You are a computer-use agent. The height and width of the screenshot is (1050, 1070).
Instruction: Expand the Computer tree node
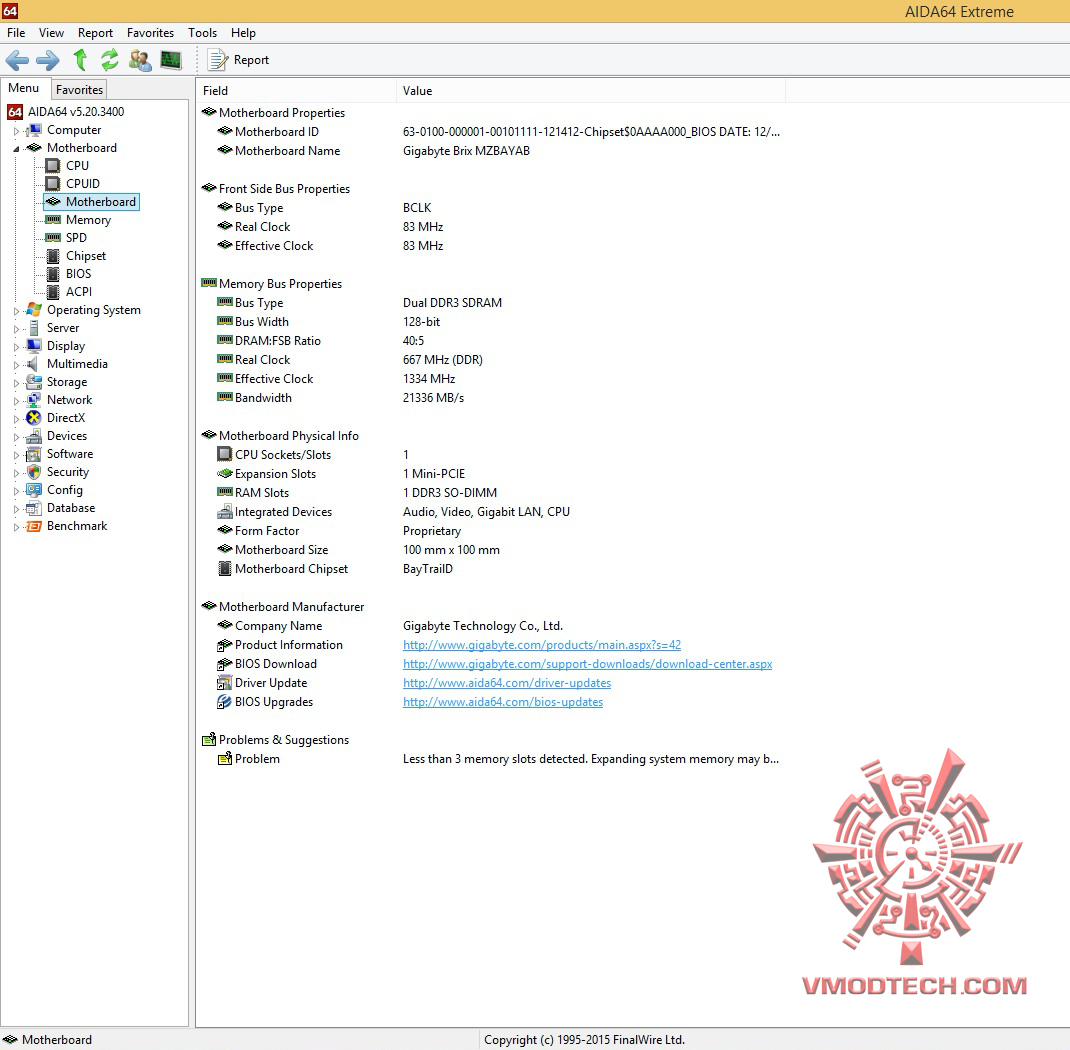[x=16, y=130]
